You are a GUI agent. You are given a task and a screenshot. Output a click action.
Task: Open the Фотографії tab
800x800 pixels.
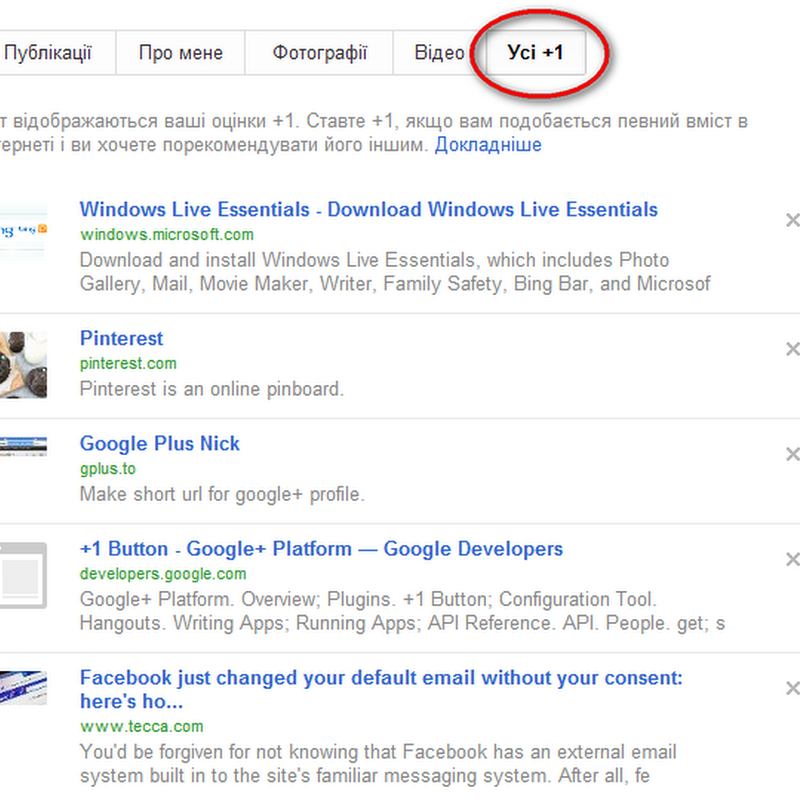[x=319, y=53]
